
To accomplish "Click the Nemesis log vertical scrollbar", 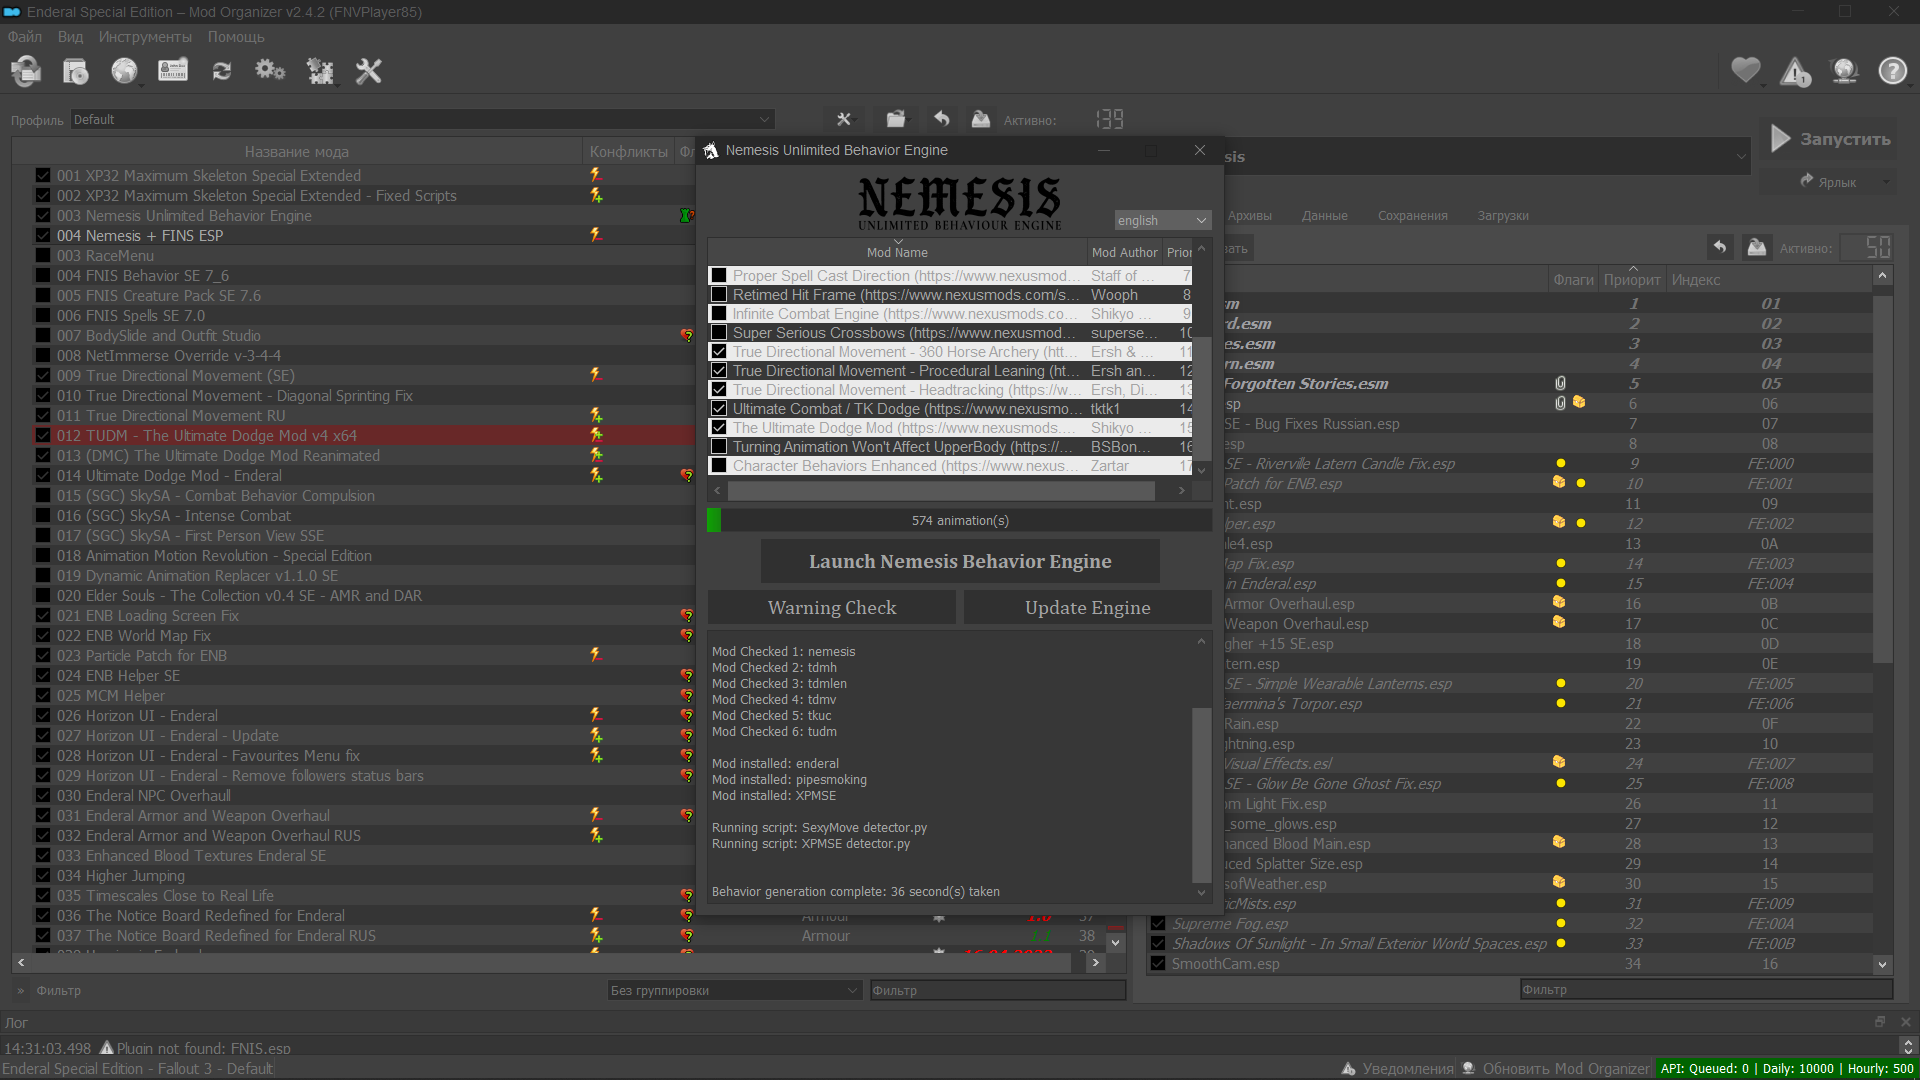I will pyautogui.click(x=1201, y=795).
